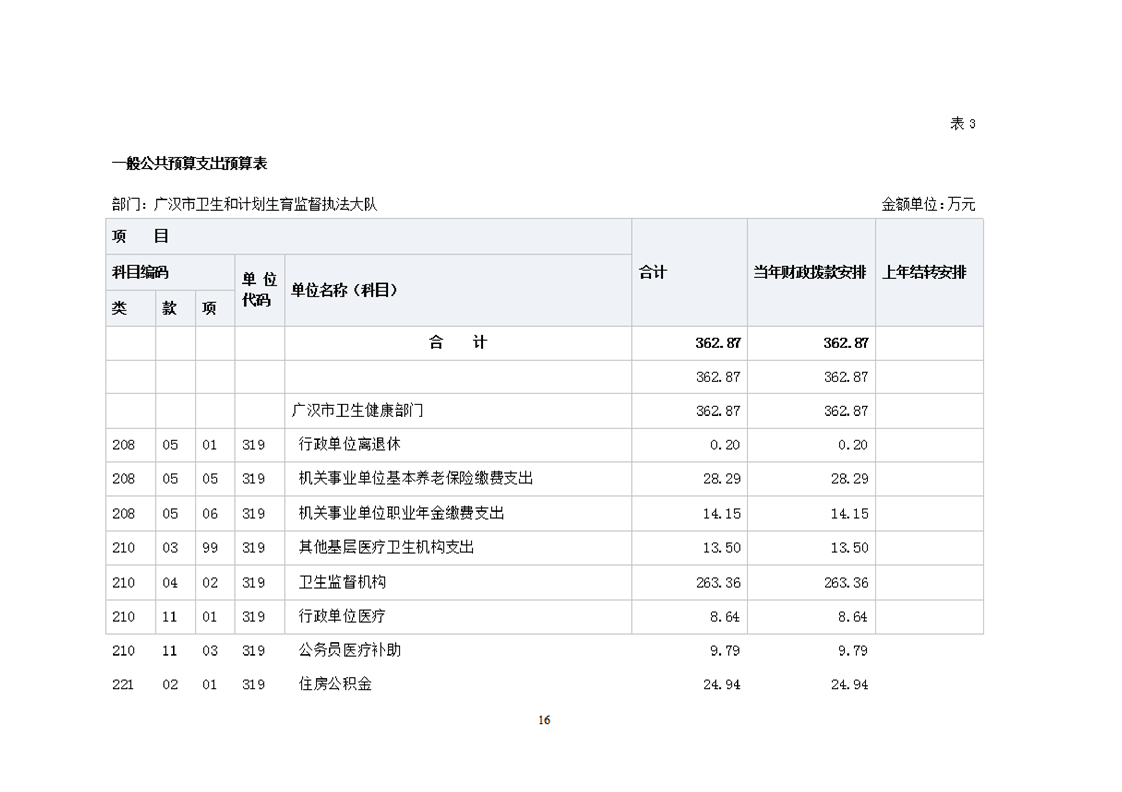
Task: Click 28.29 in the 合计 column
Action: point(721,479)
